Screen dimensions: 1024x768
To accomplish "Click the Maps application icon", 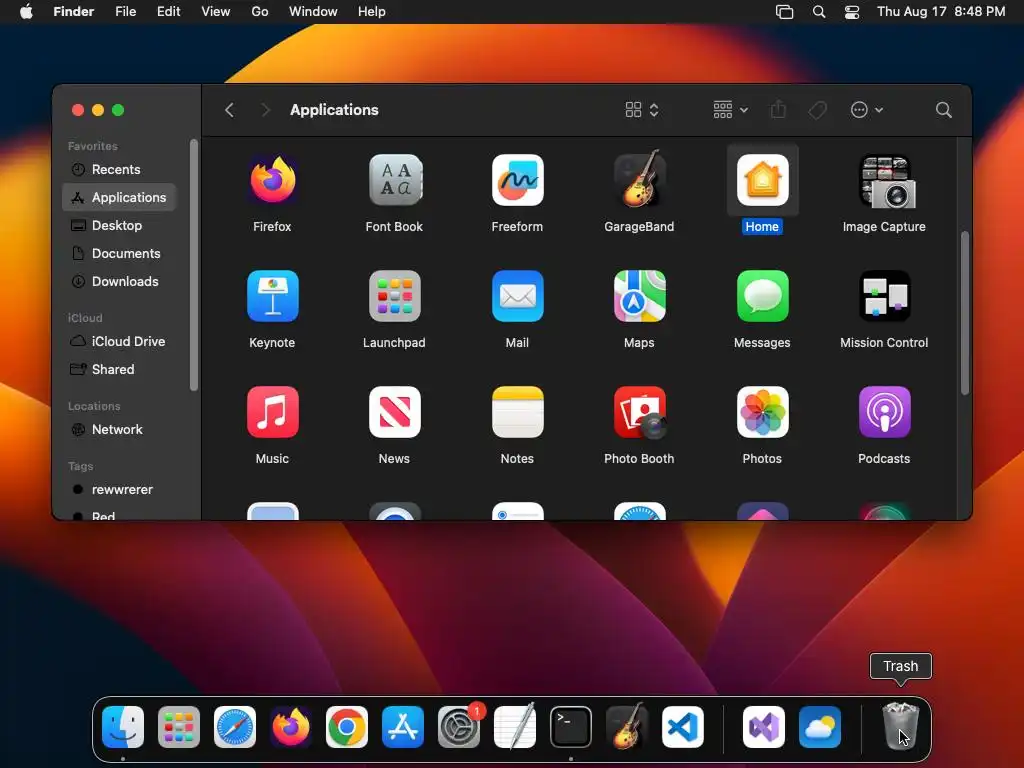I will 639,296.
